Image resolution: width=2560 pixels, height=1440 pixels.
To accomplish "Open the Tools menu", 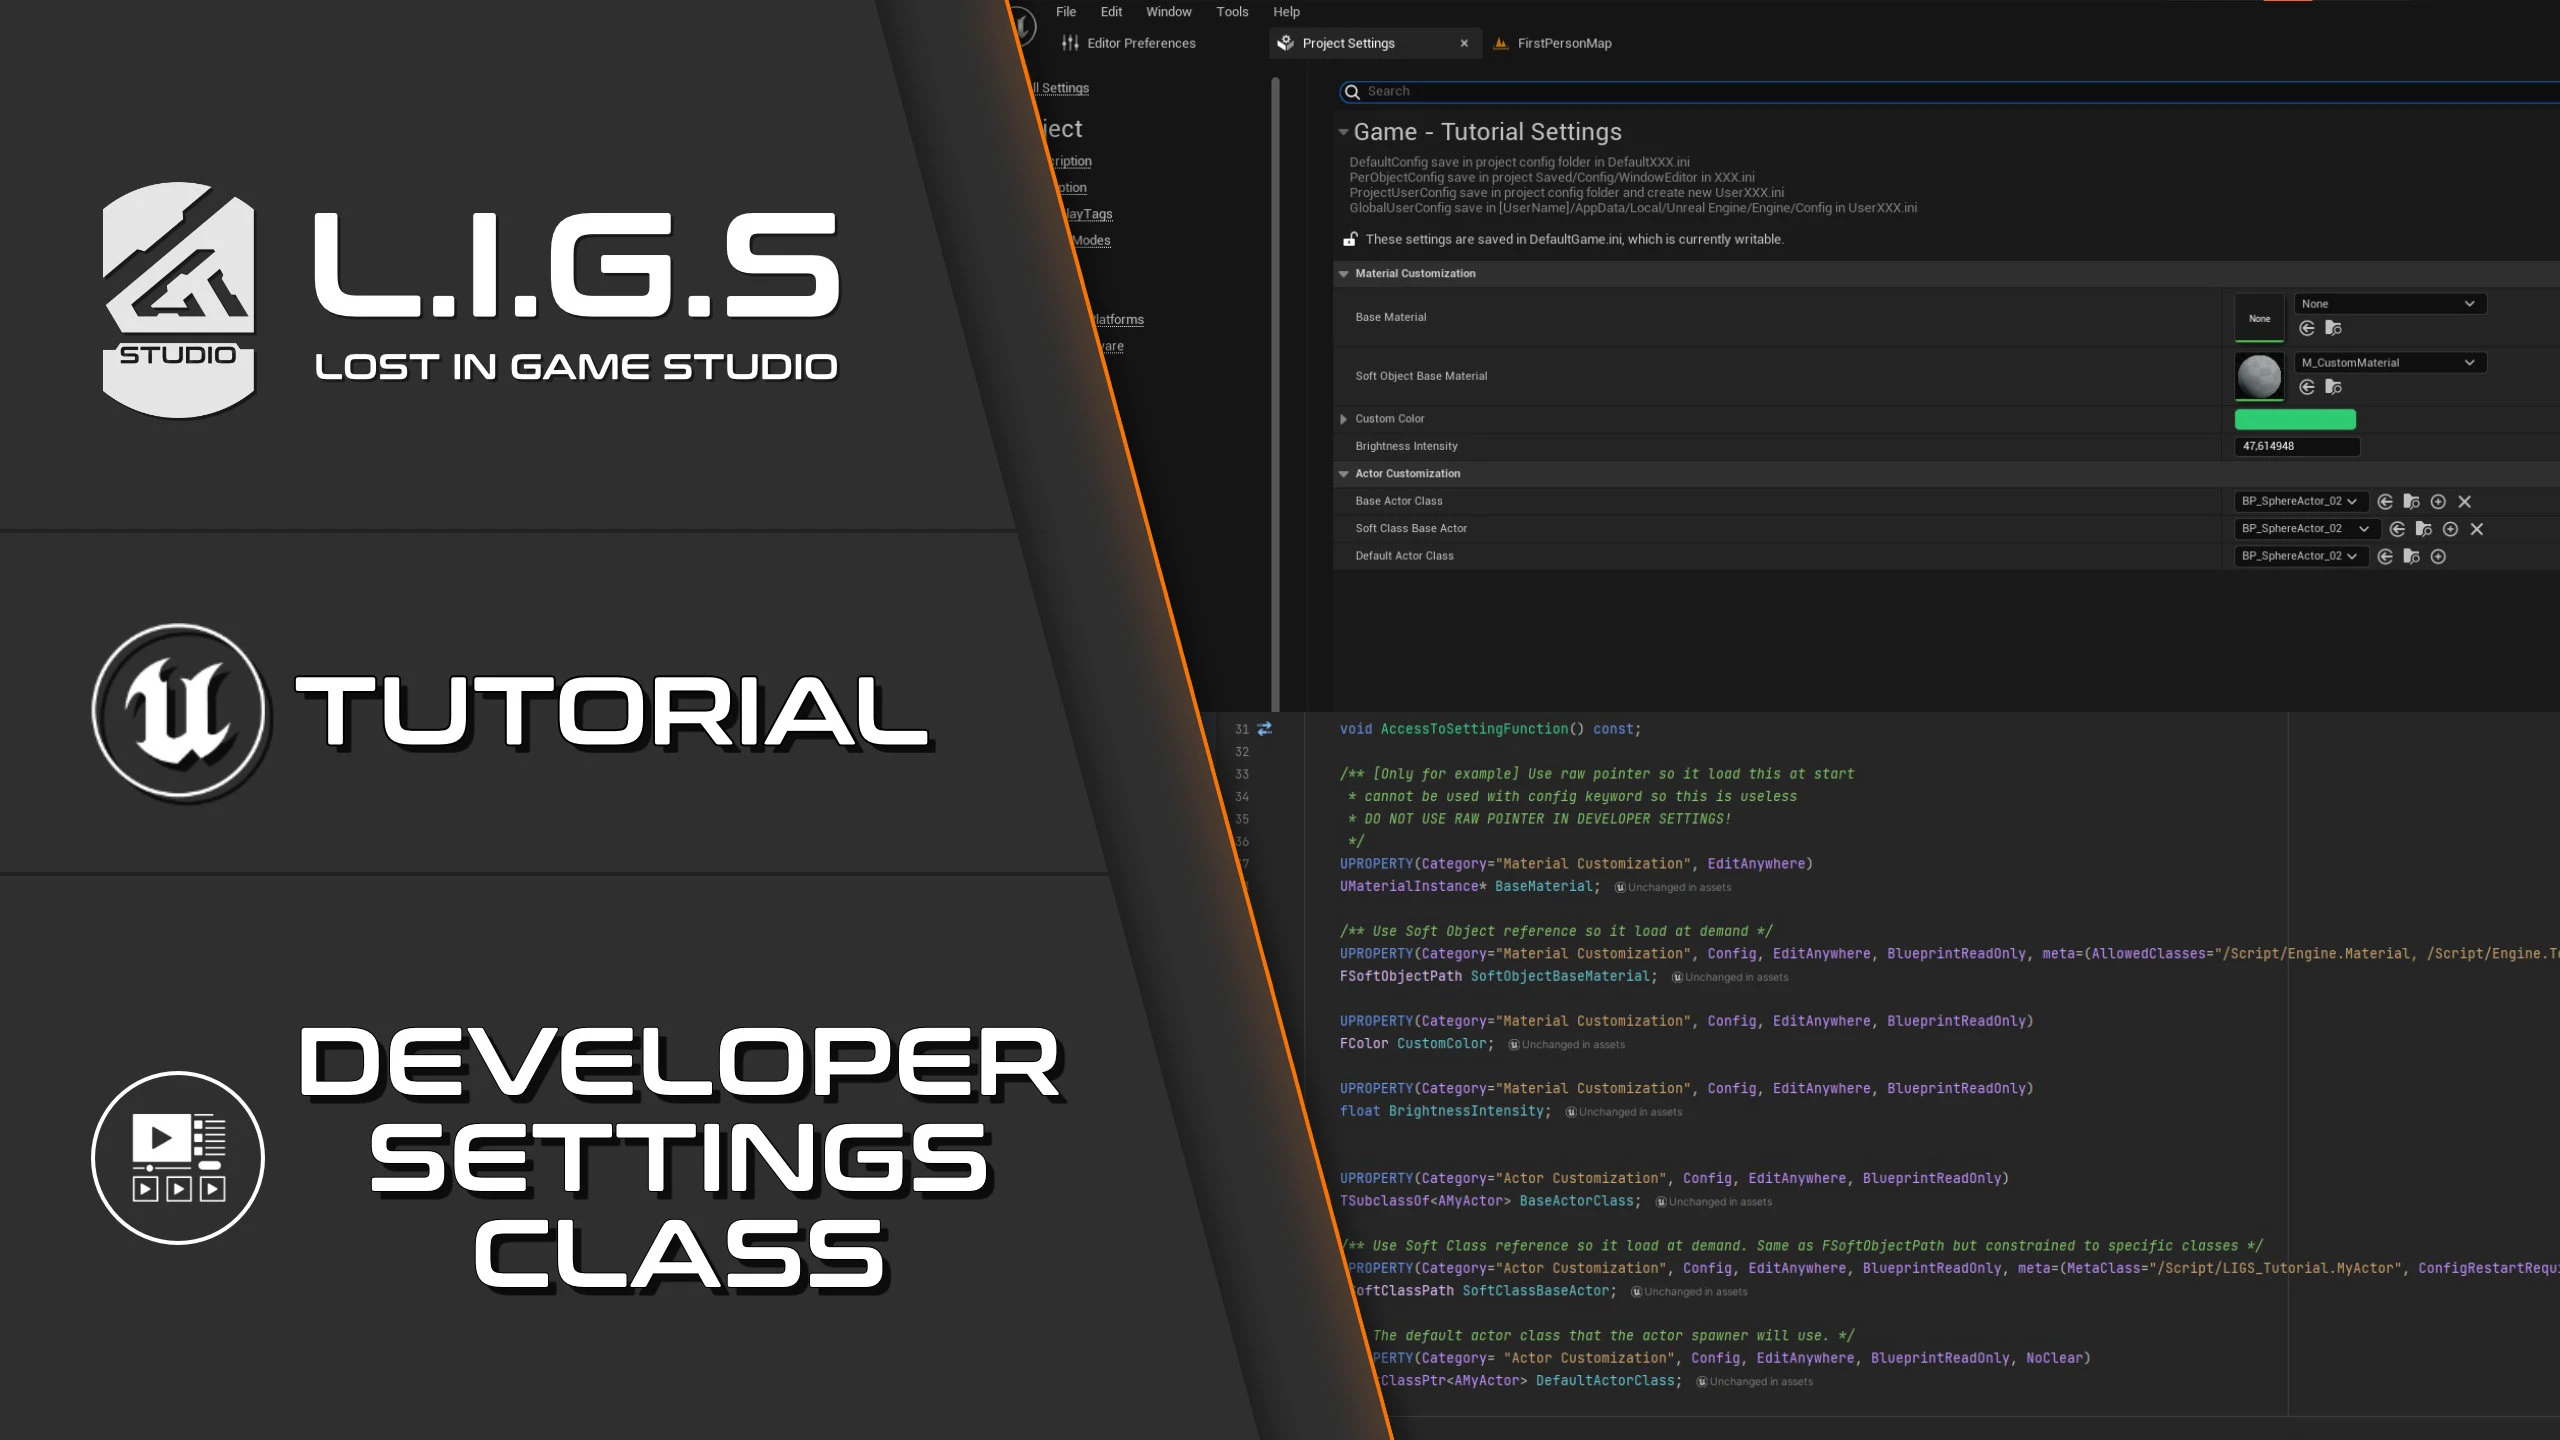I will click(x=1232, y=12).
